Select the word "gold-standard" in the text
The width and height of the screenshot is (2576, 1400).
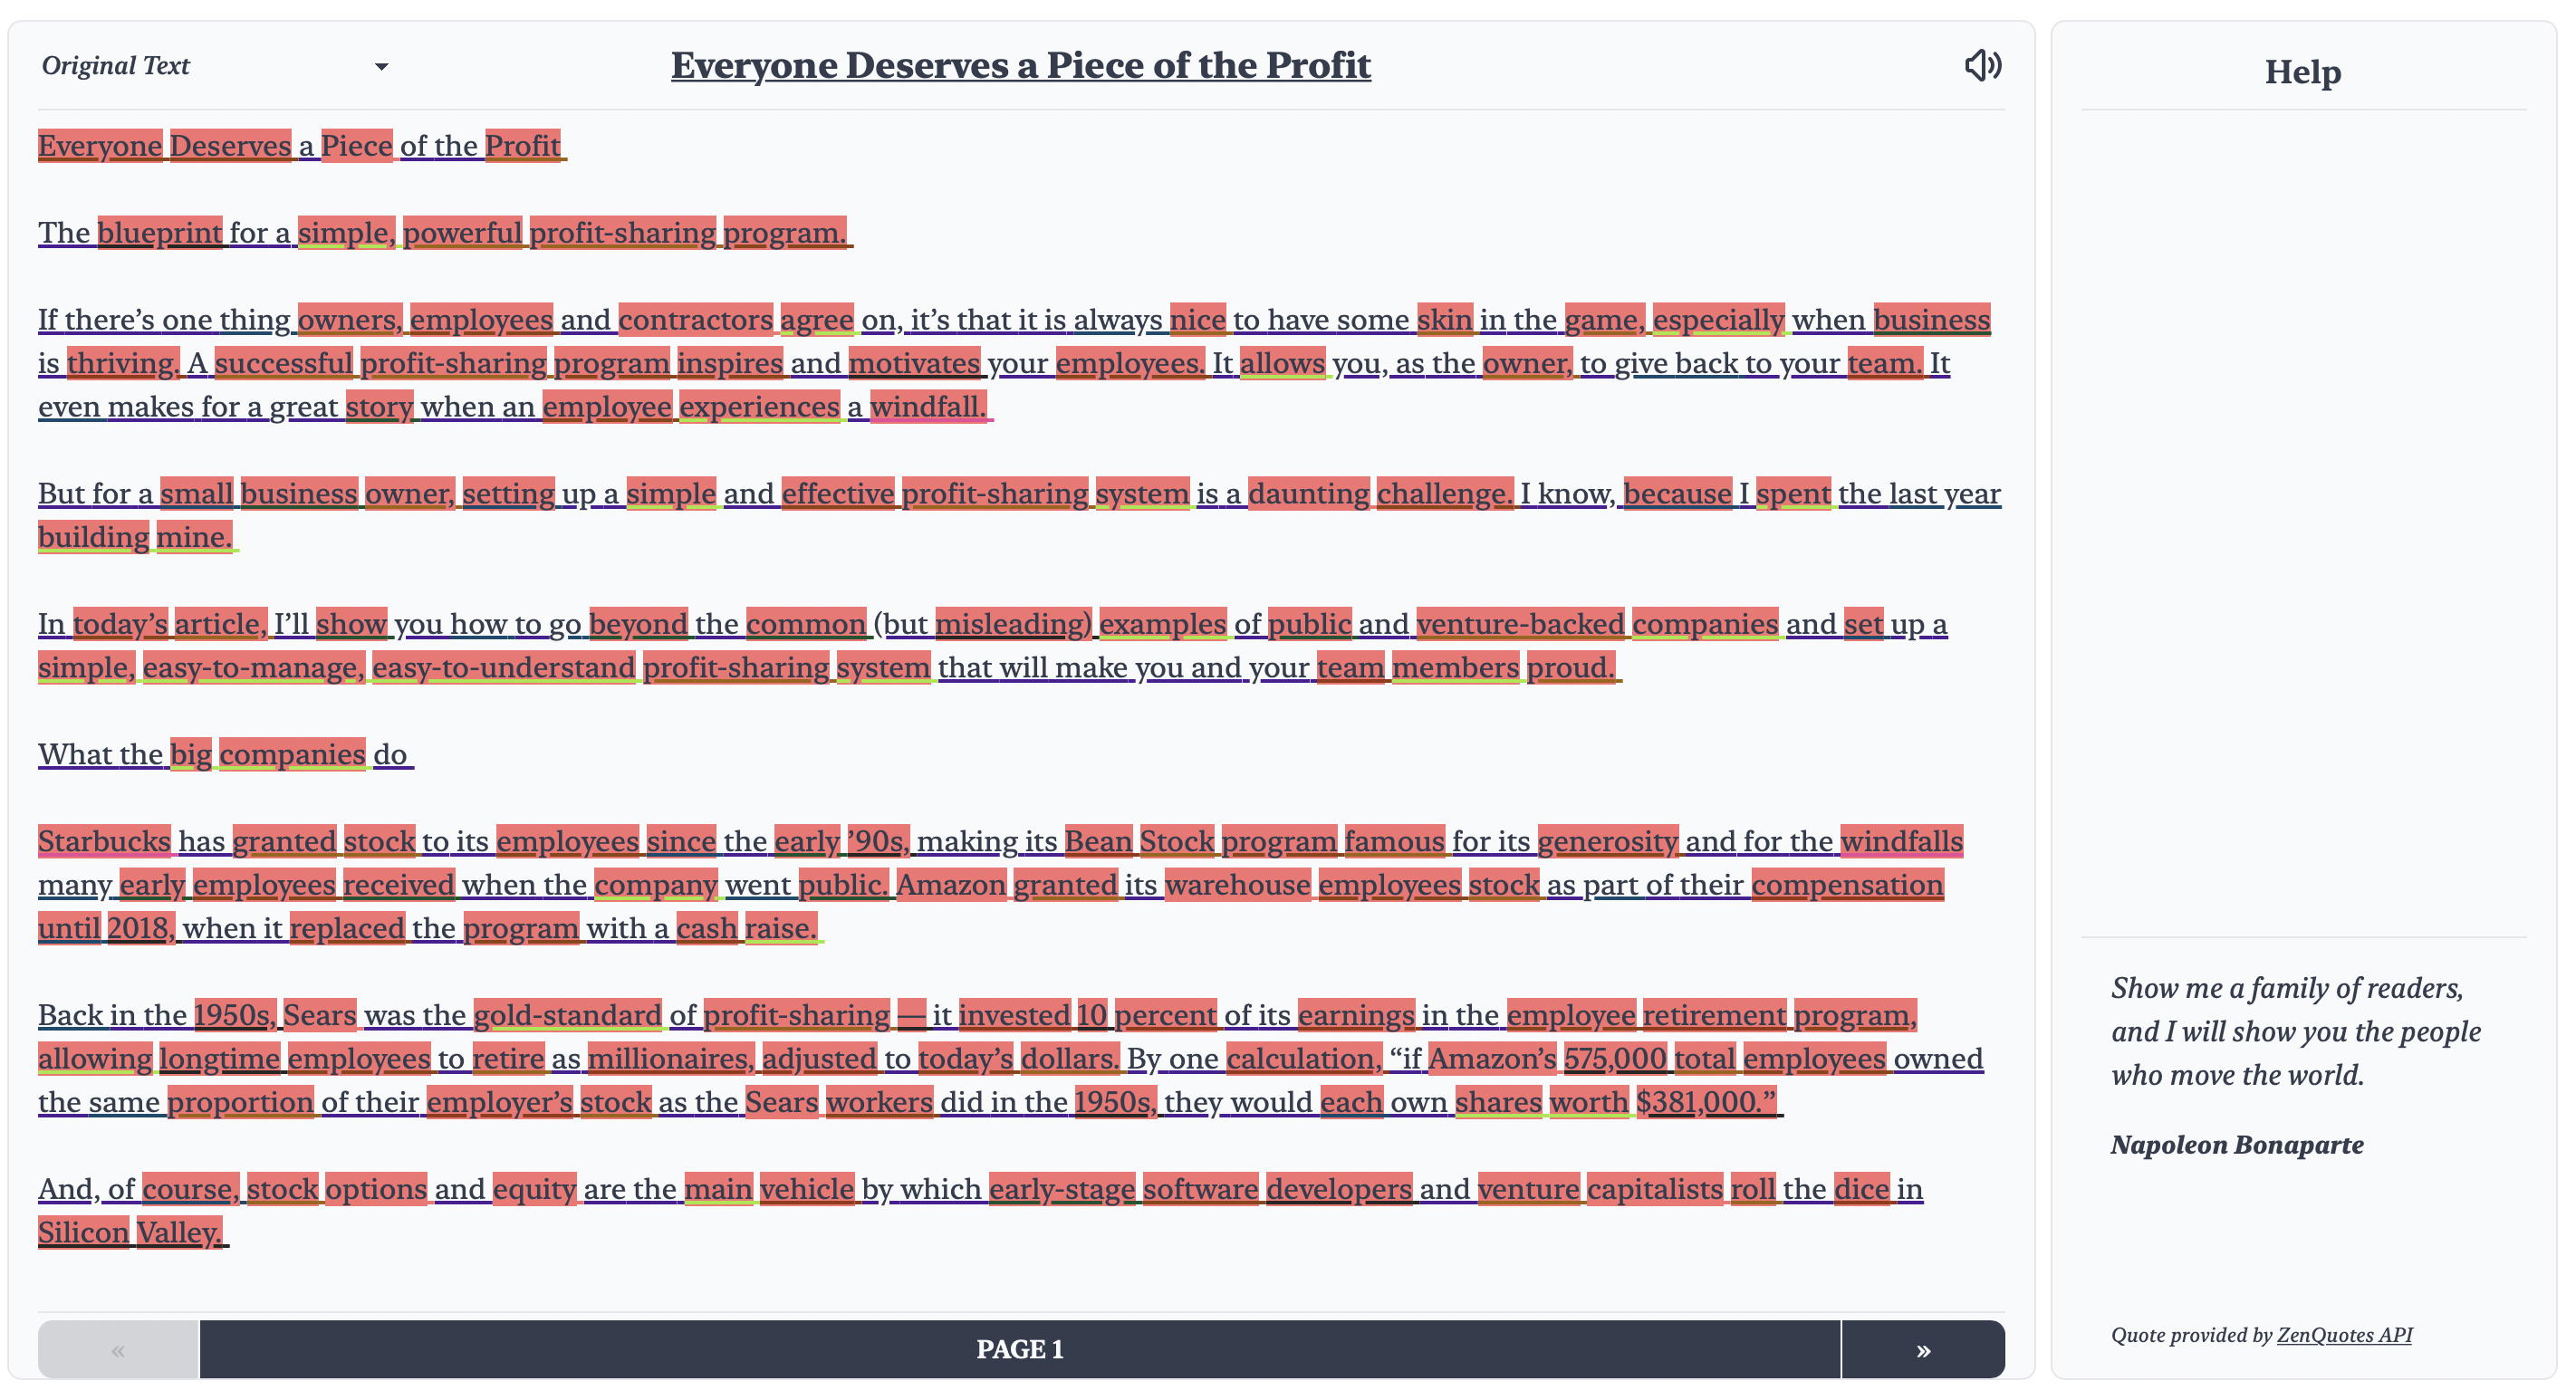[567, 1015]
